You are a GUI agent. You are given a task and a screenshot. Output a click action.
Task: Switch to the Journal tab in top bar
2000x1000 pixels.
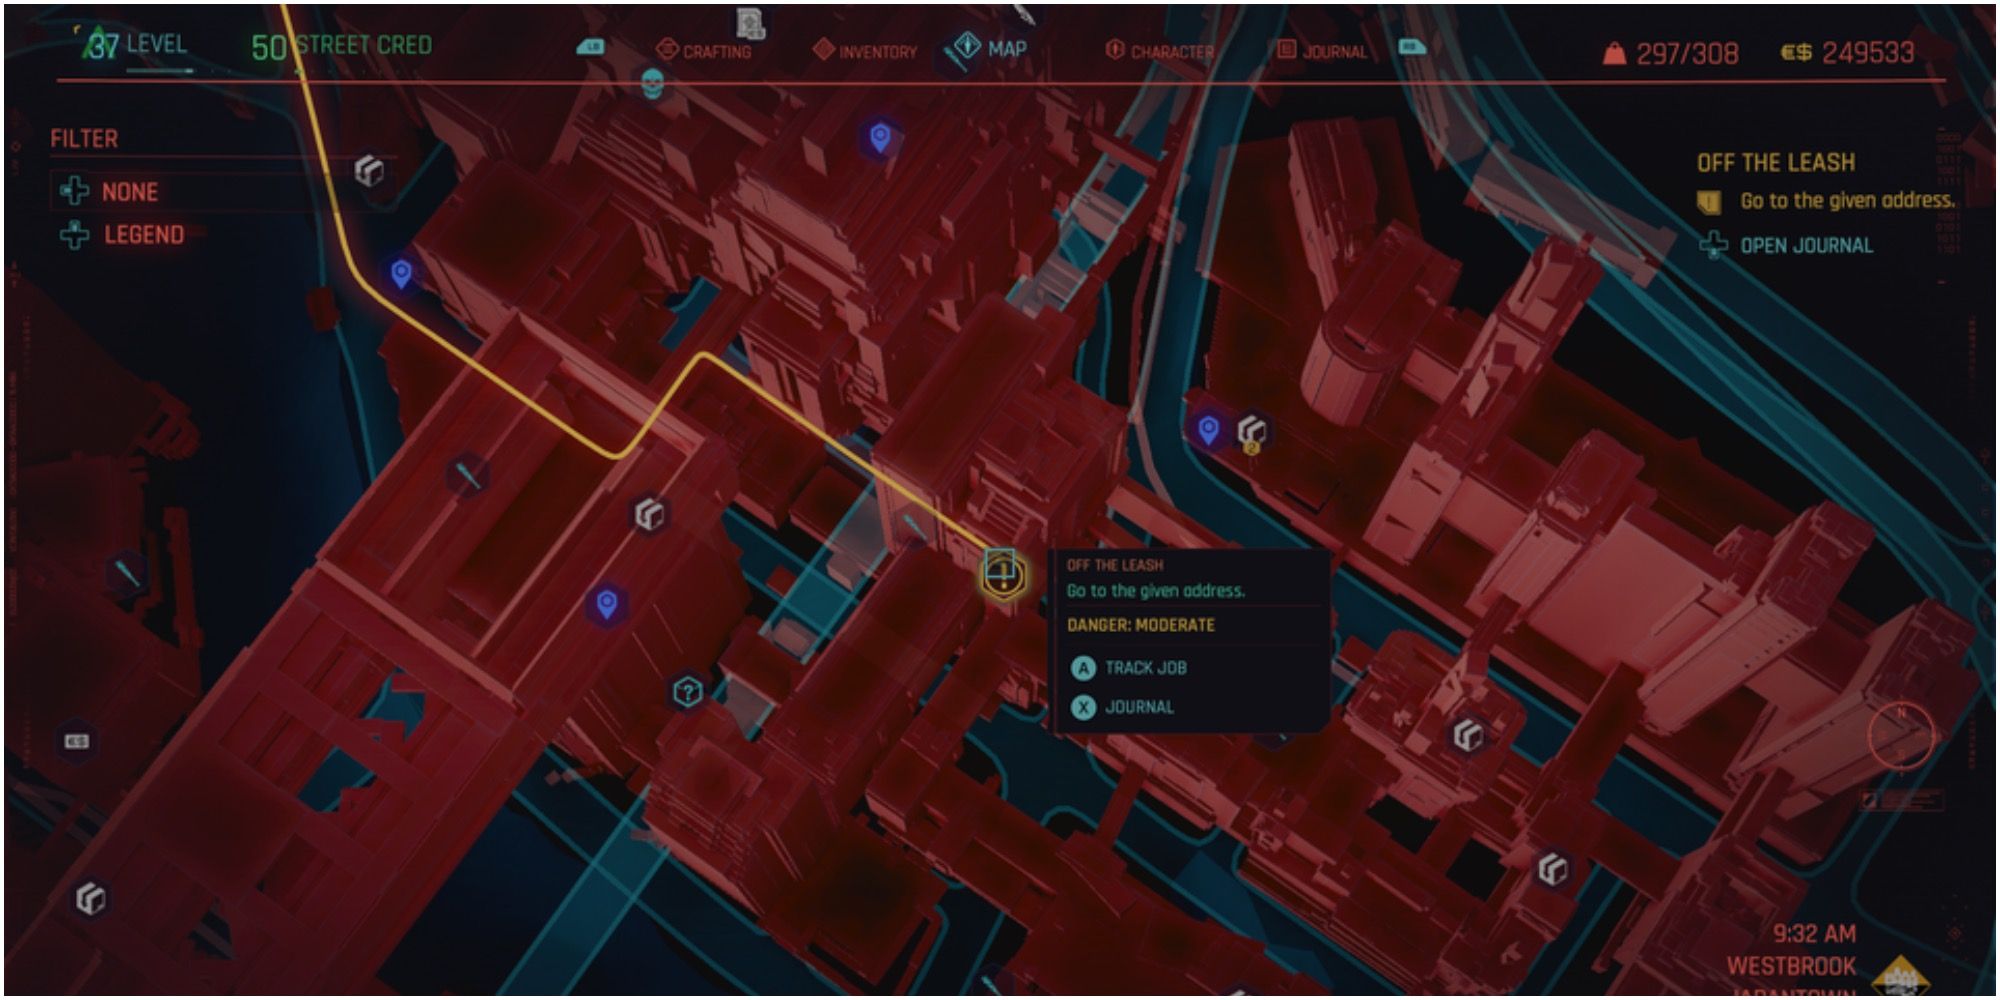(x=1322, y=51)
